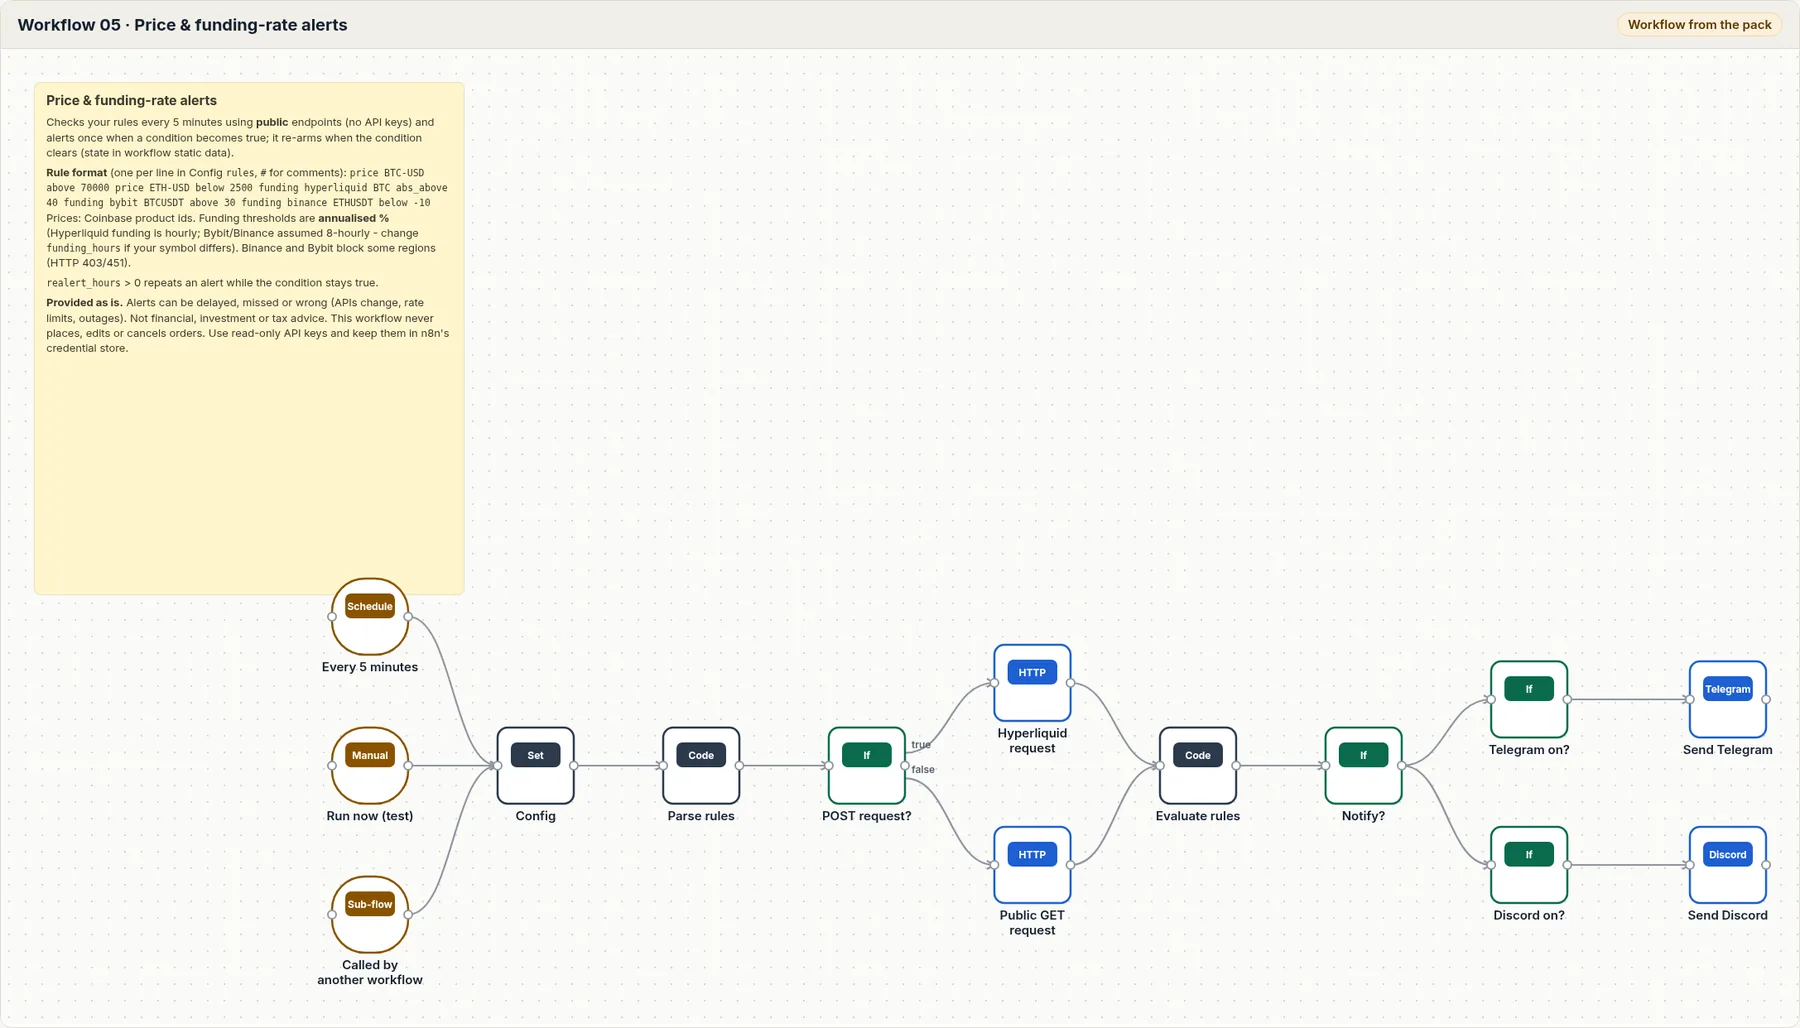1800x1028 pixels.
Task: Open the Hyperliquid request HTTP node
Action: coord(1032,683)
